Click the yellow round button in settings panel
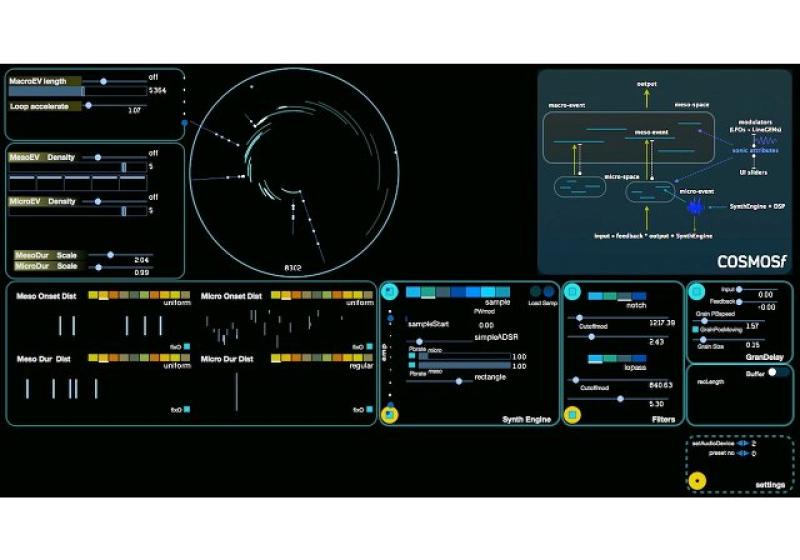Screen dimensions: 800x560 pyautogui.click(x=697, y=481)
